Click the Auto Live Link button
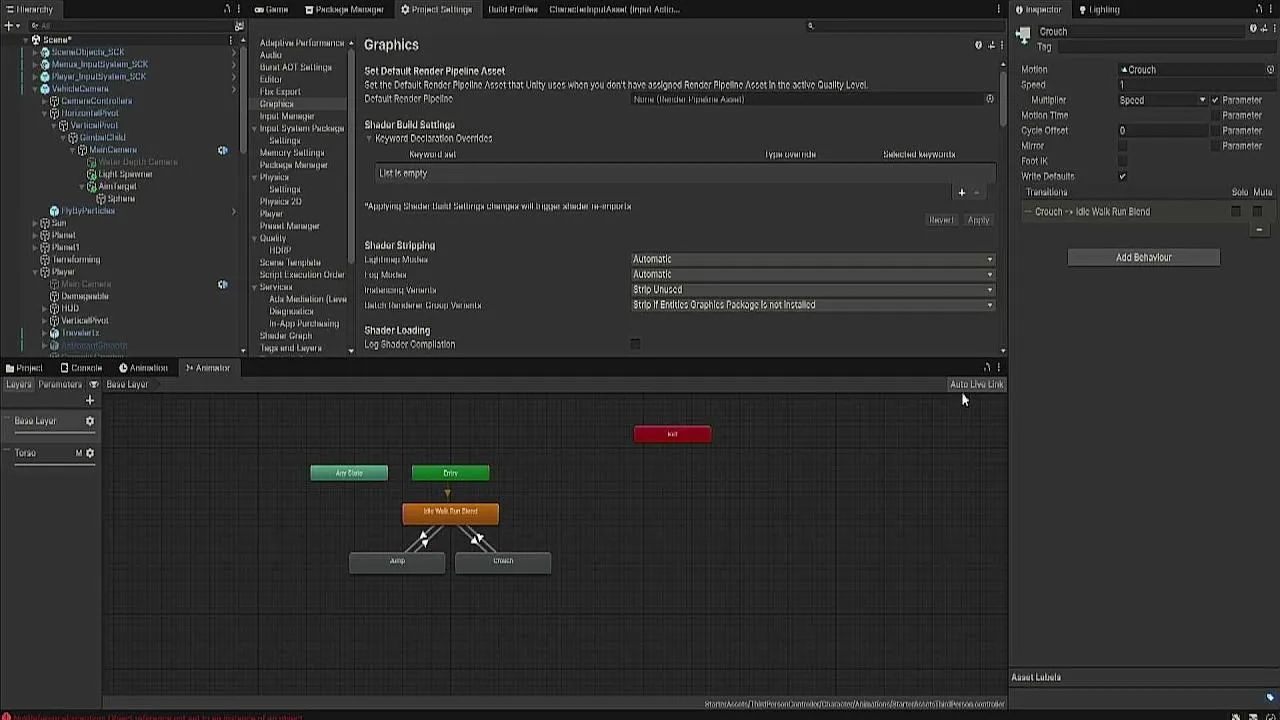The height and width of the screenshot is (720, 1280). 976,384
